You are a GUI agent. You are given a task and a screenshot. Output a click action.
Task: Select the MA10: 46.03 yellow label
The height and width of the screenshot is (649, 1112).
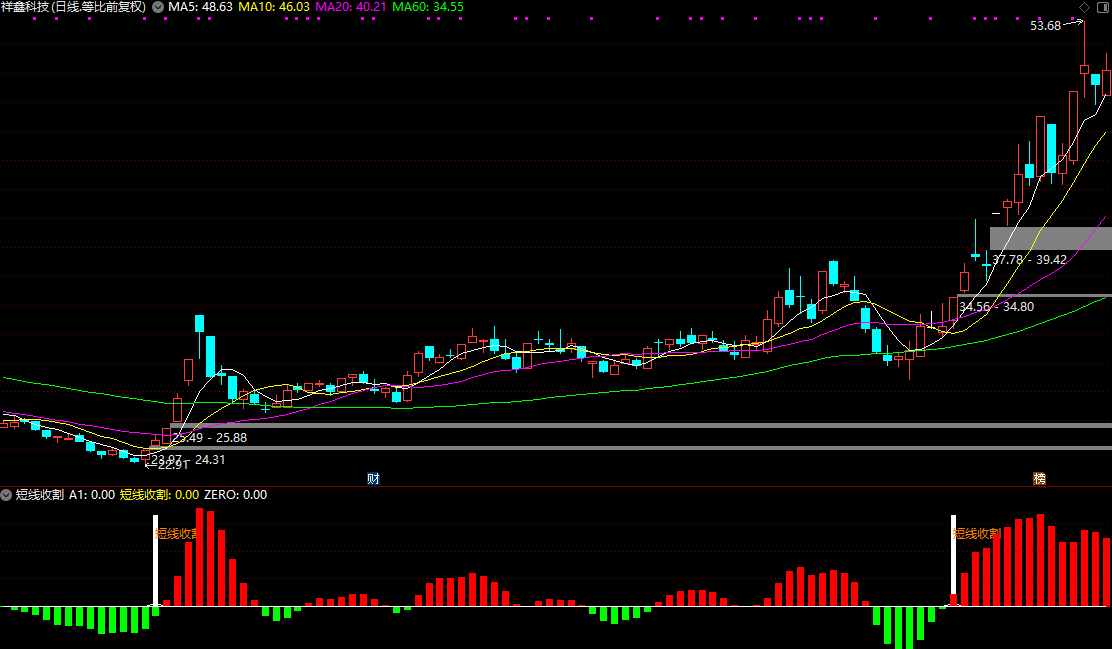[x=274, y=7]
